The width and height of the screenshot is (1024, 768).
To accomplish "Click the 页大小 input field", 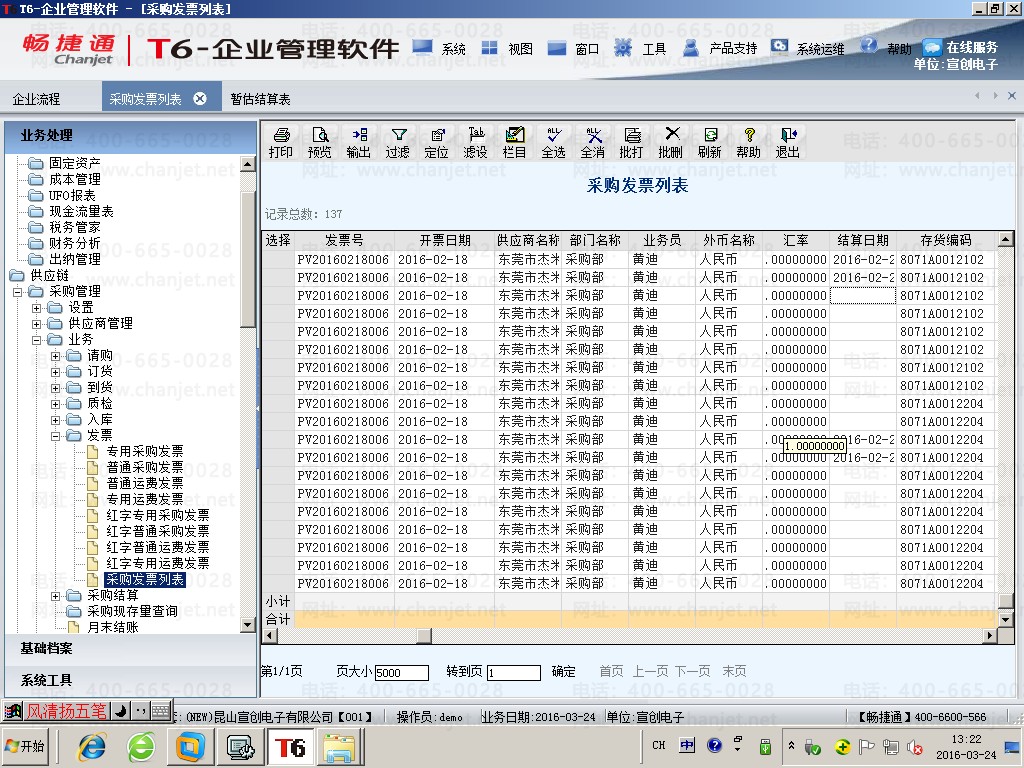I will click(x=402, y=673).
